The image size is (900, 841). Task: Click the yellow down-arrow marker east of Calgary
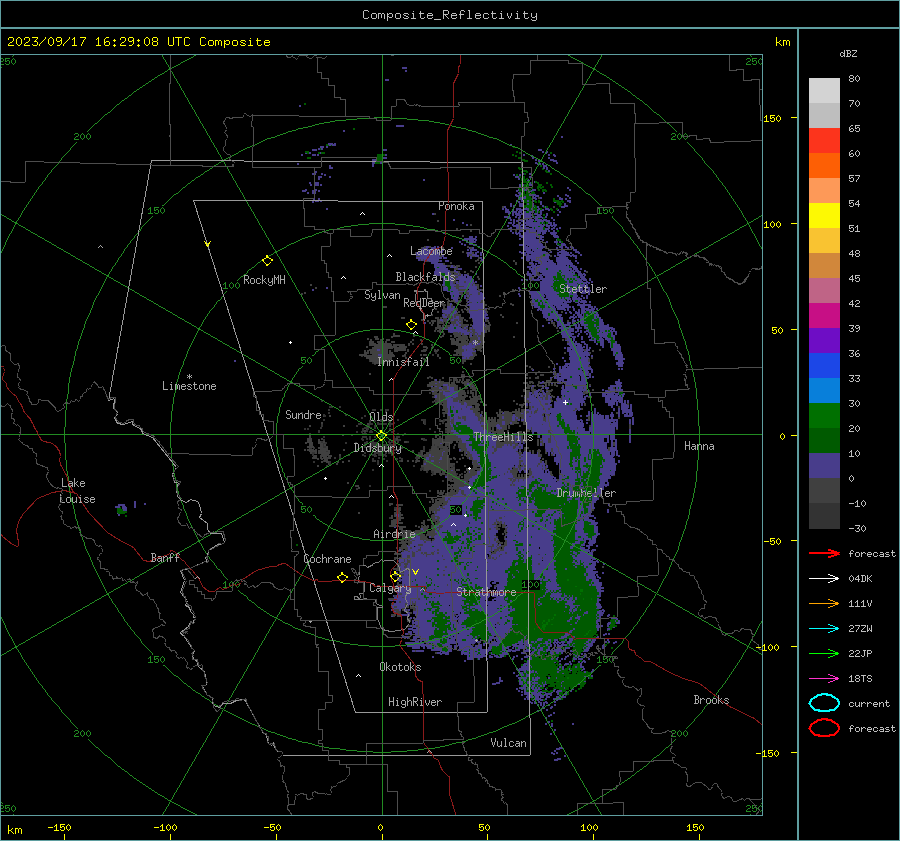pyautogui.click(x=415, y=572)
